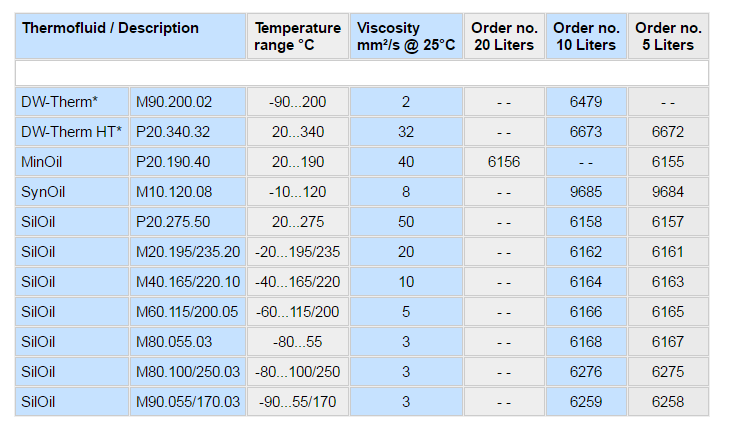734x425 pixels.
Task: Select the Order no. 5 Liters header
Action: (668, 36)
